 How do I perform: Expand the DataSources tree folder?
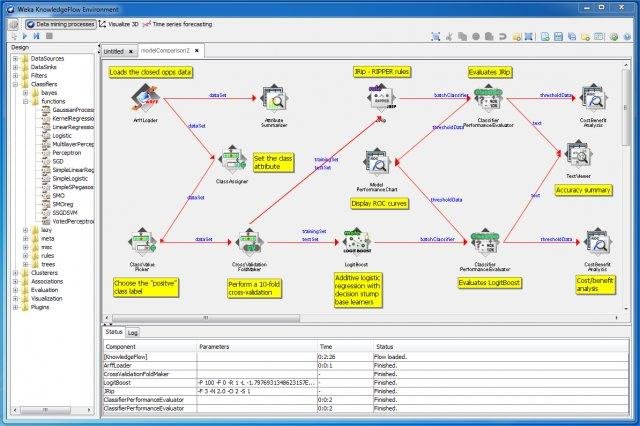[x=16, y=58]
